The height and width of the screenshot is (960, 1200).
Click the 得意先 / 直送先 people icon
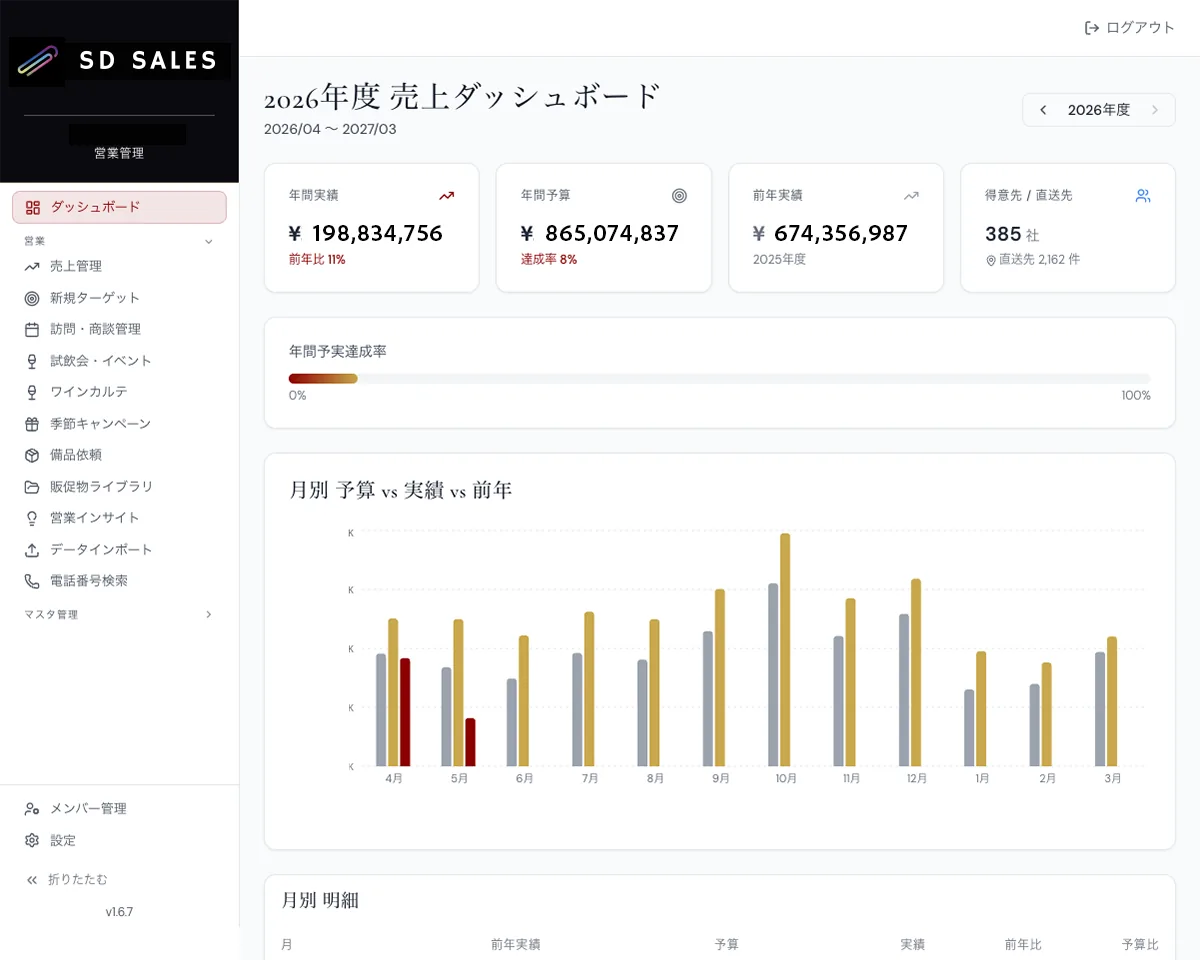click(x=1143, y=196)
